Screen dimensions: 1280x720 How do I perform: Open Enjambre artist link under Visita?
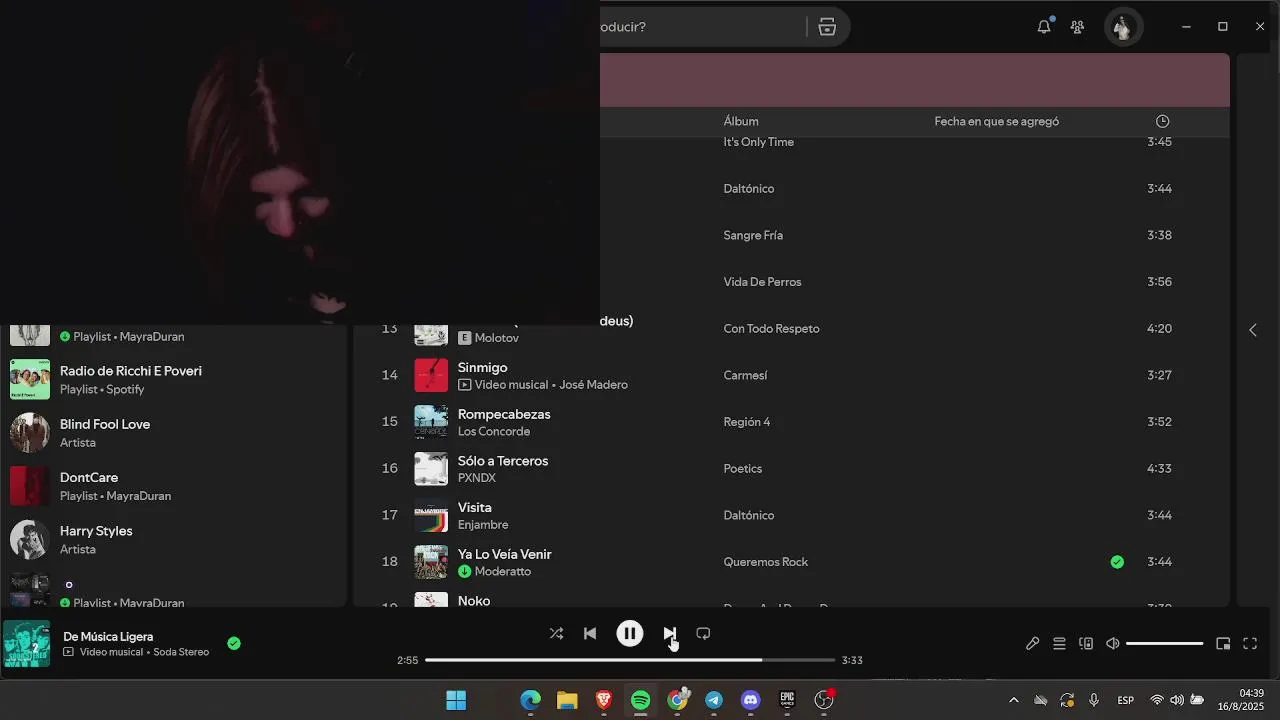click(x=483, y=525)
